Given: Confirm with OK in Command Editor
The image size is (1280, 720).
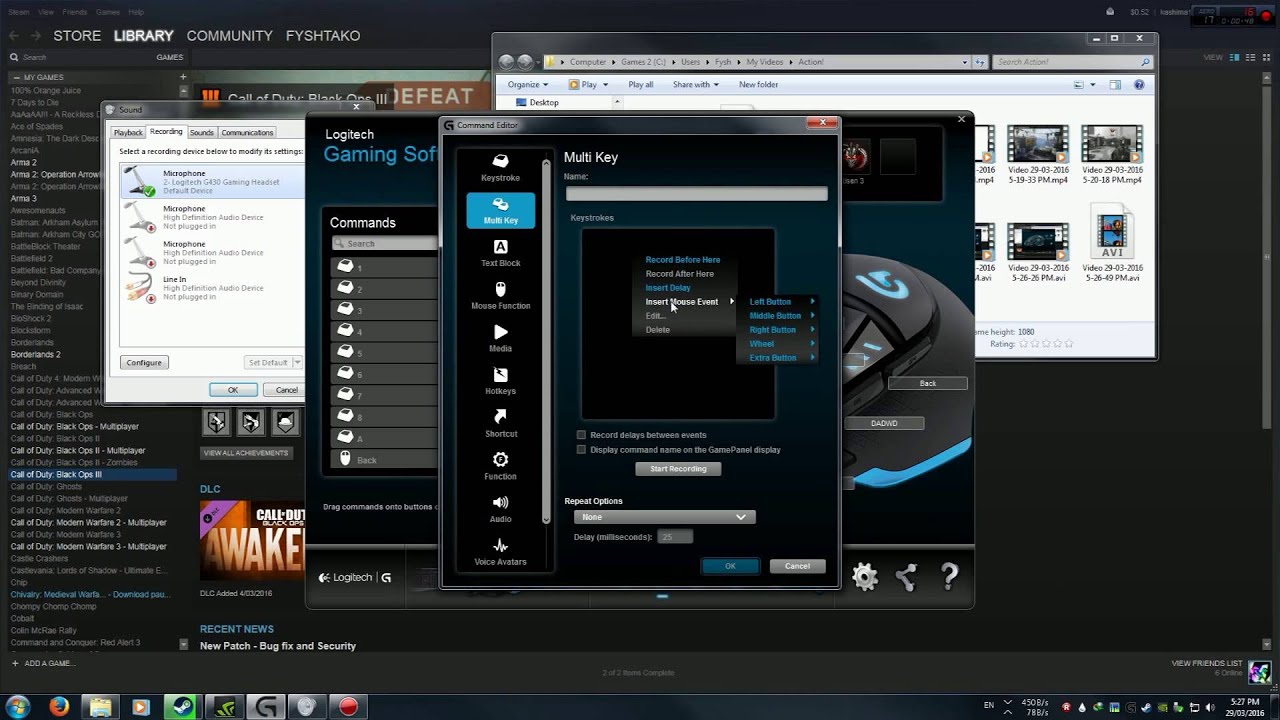Looking at the screenshot, I should tap(730, 566).
